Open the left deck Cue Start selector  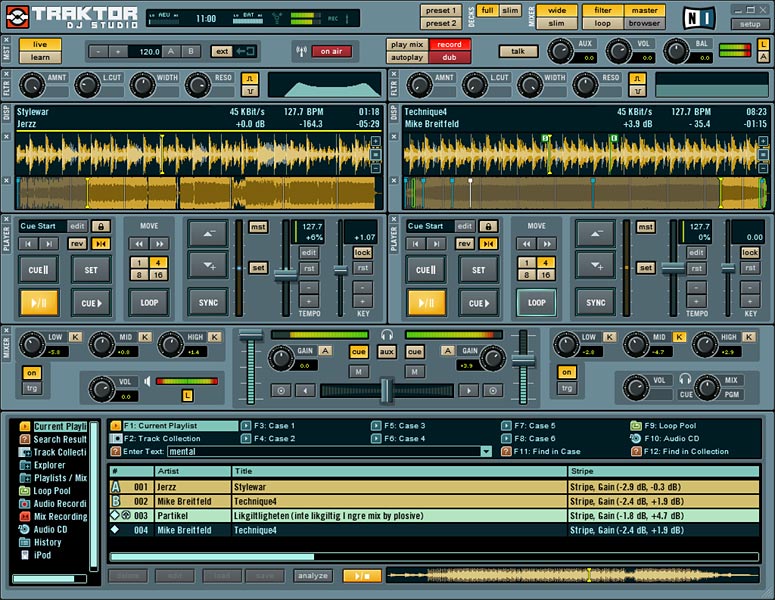click(41, 226)
